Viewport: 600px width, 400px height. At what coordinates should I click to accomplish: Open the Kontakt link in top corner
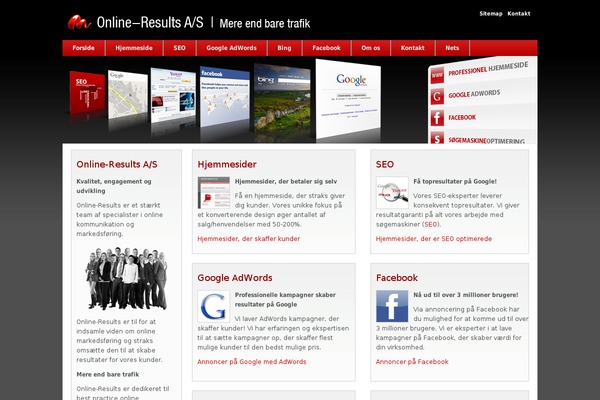[x=518, y=14]
